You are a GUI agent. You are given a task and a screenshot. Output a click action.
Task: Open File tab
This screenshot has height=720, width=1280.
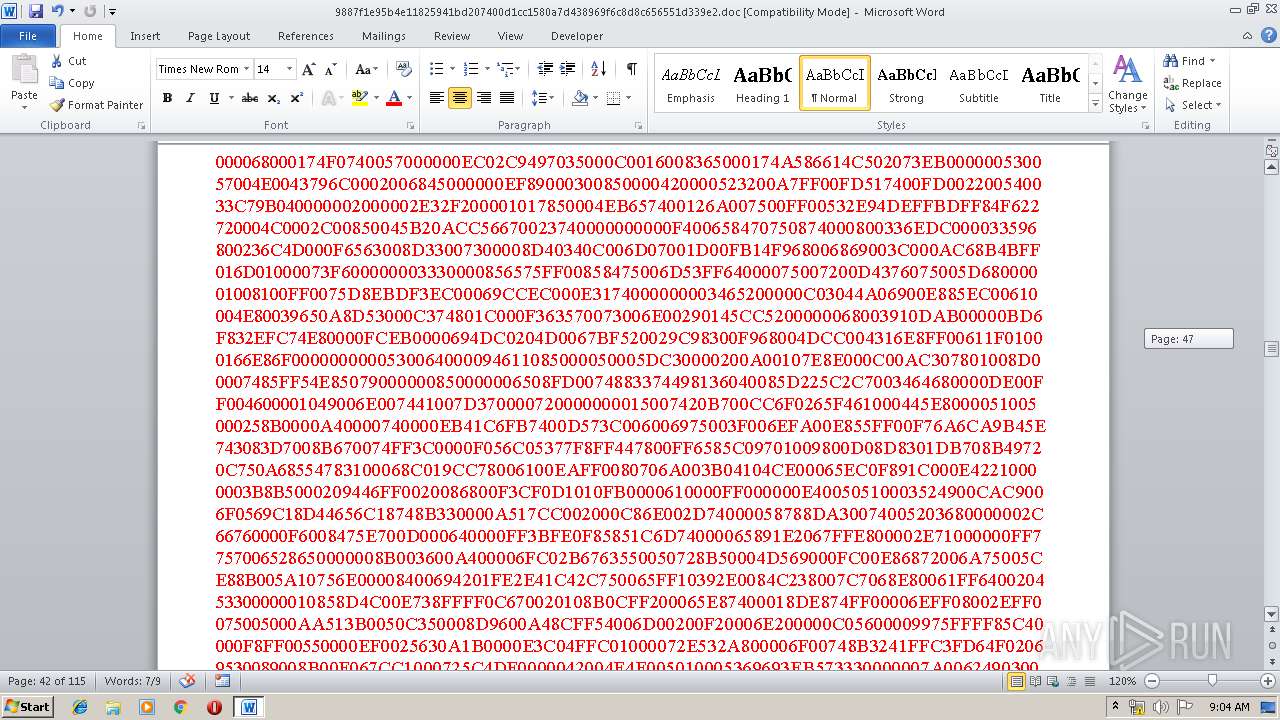(x=28, y=36)
